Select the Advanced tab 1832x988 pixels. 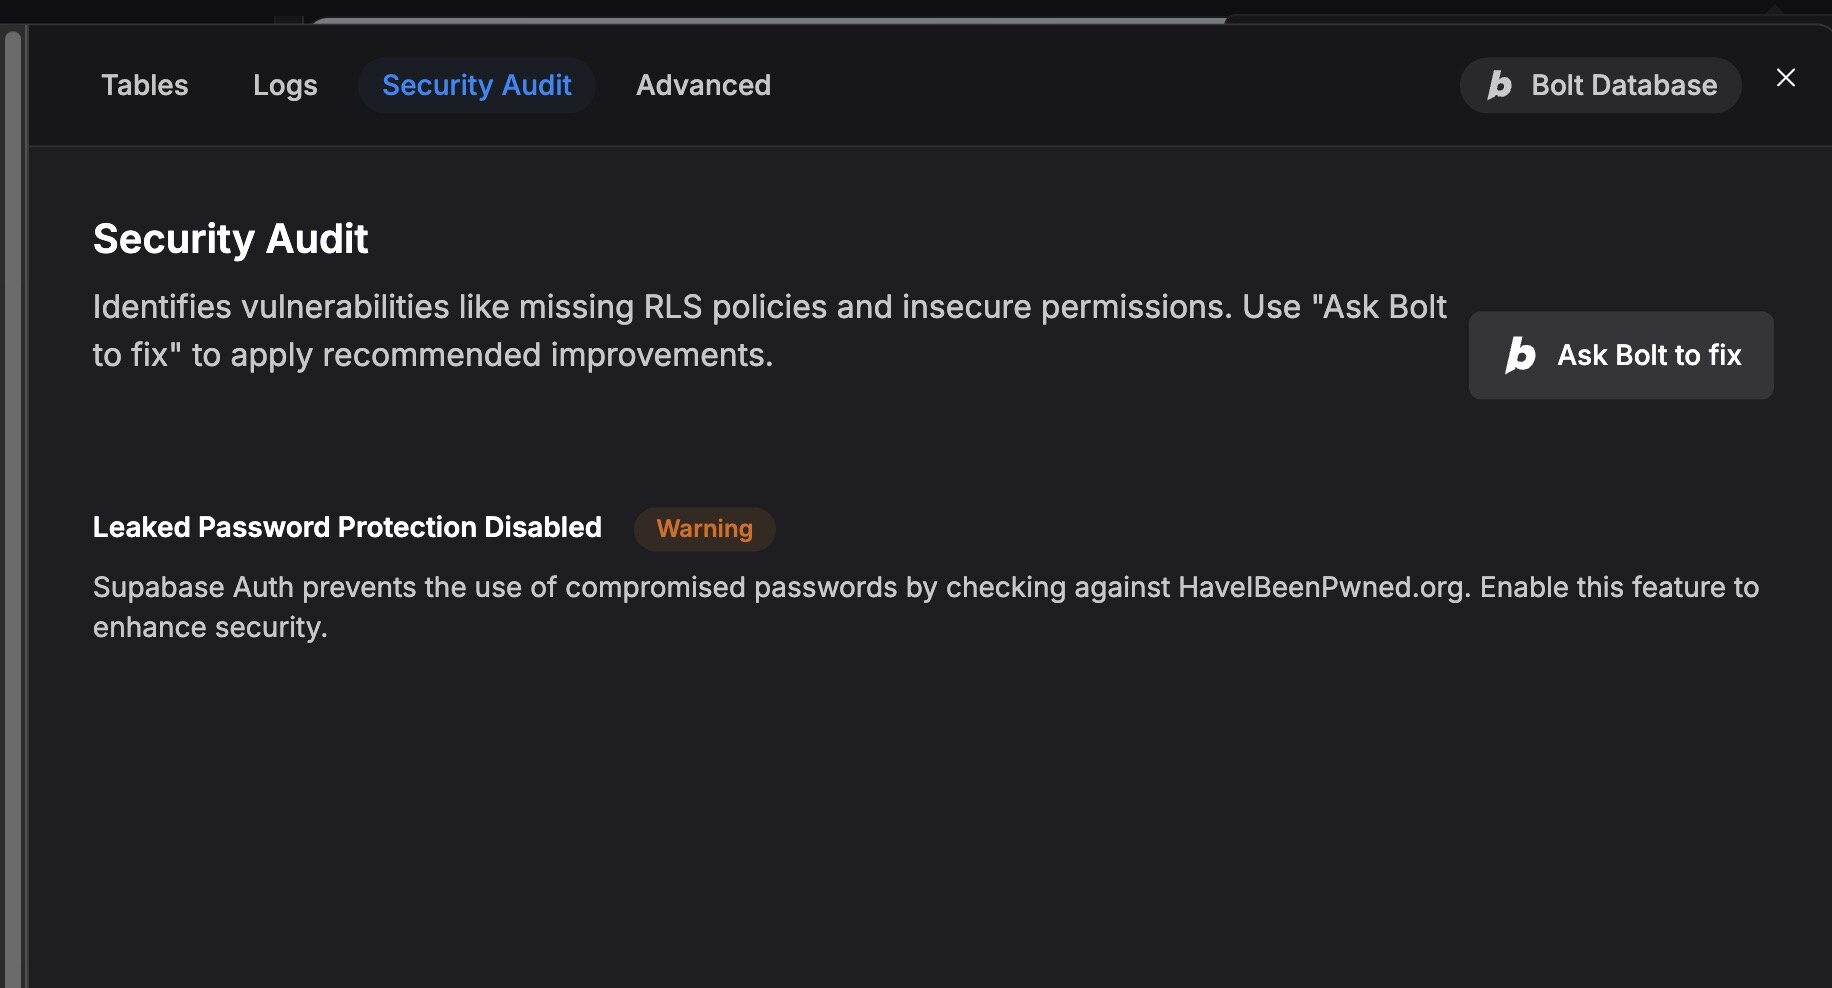pos(703,85)
